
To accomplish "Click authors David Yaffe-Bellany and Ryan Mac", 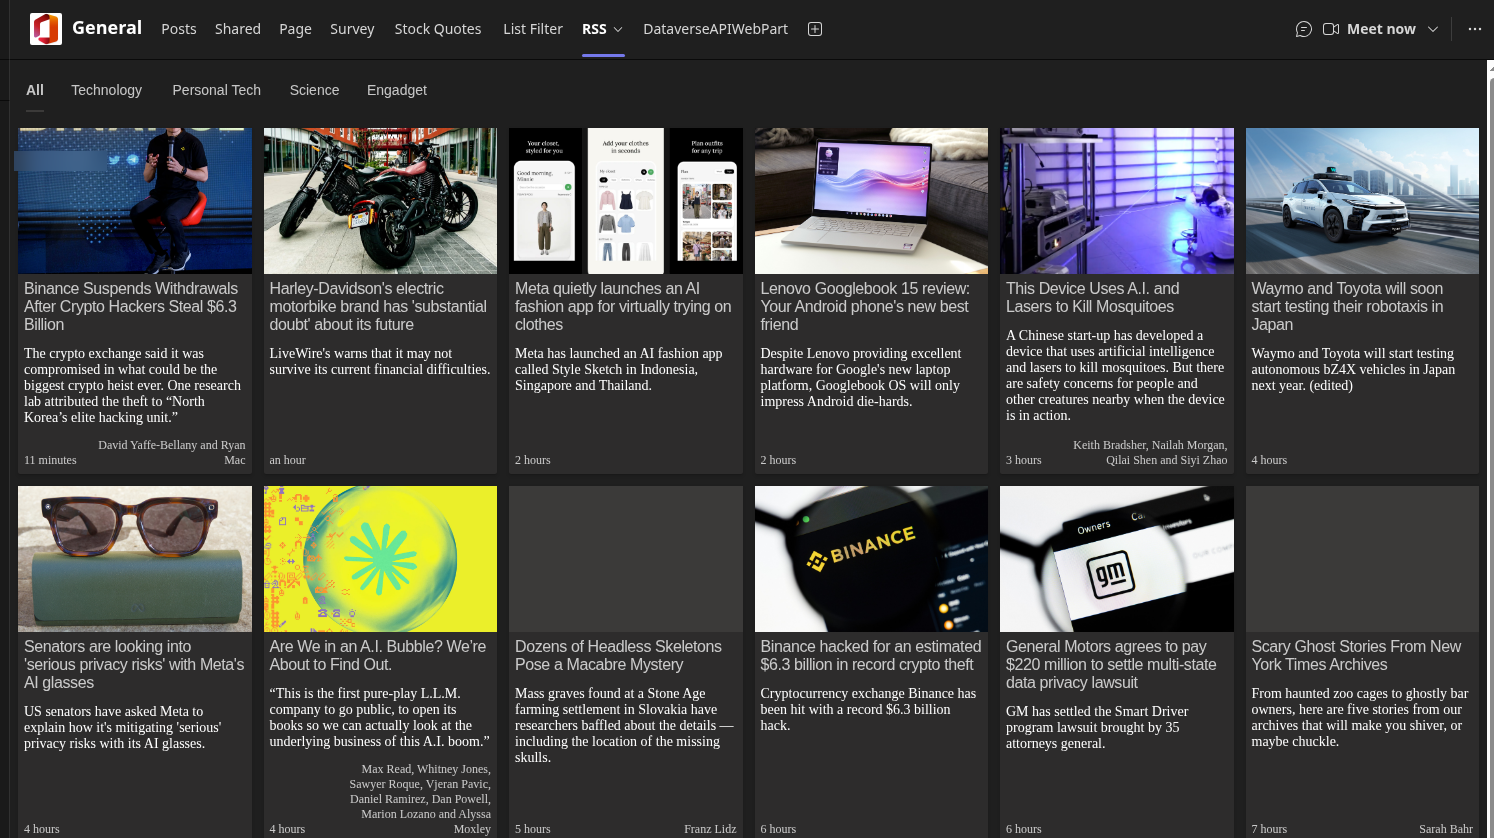I will (172, 452).
